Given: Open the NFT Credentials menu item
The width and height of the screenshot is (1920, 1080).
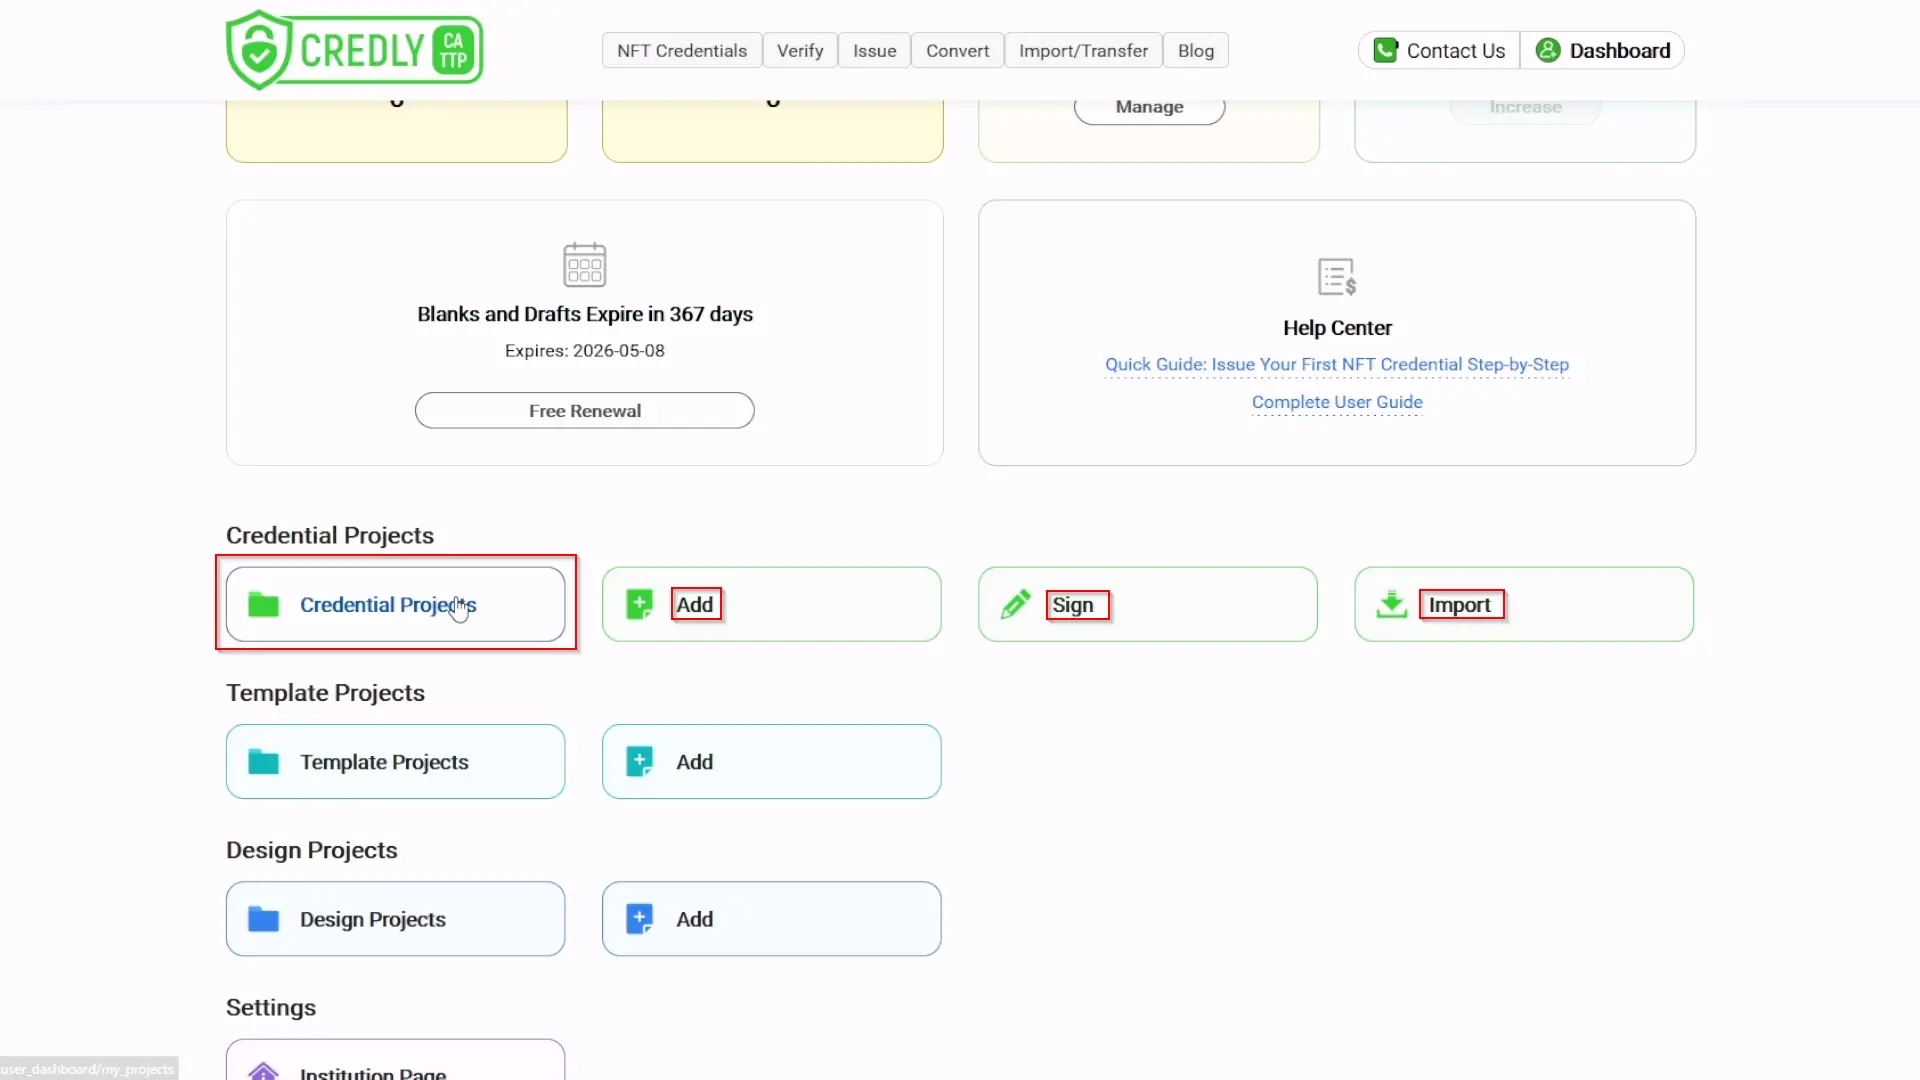Looking at the screenshot, I should click(682, 50).
